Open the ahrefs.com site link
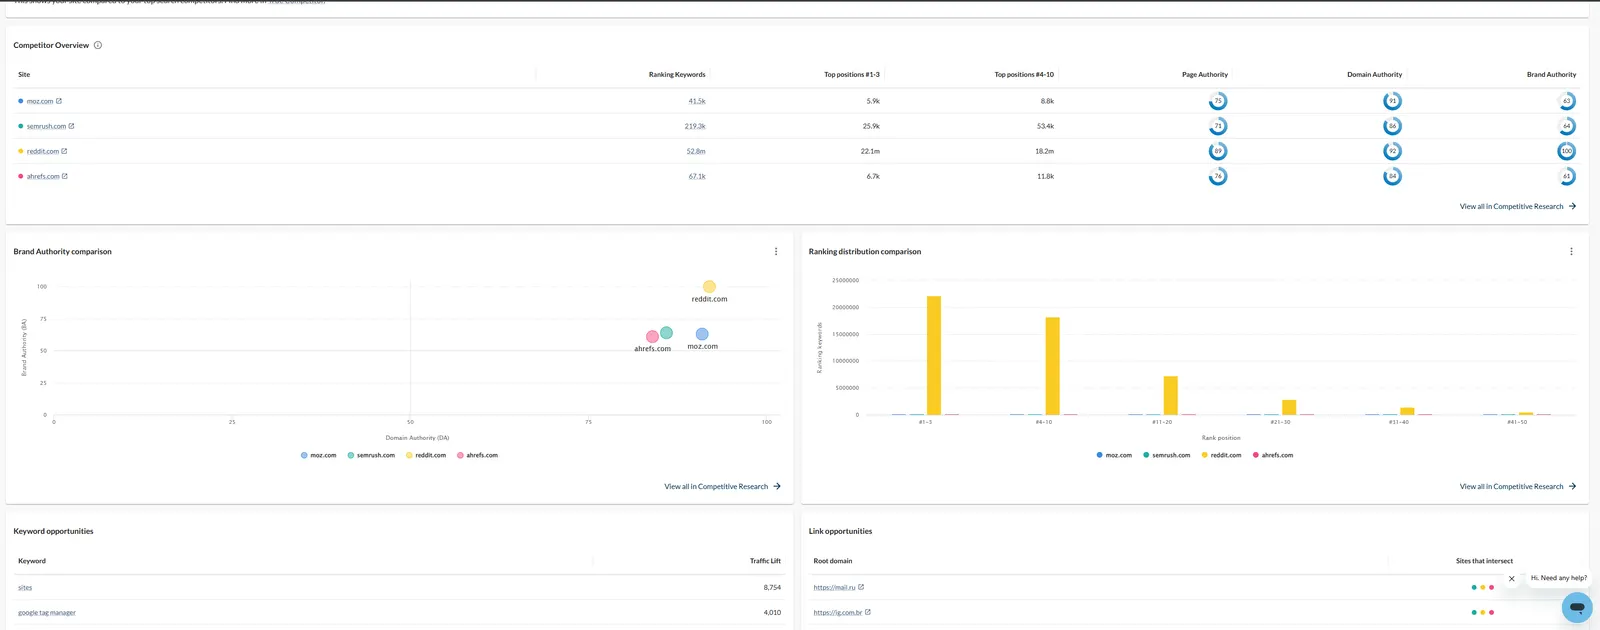This screenshot has width=1600, height=630. coord(43,176)
